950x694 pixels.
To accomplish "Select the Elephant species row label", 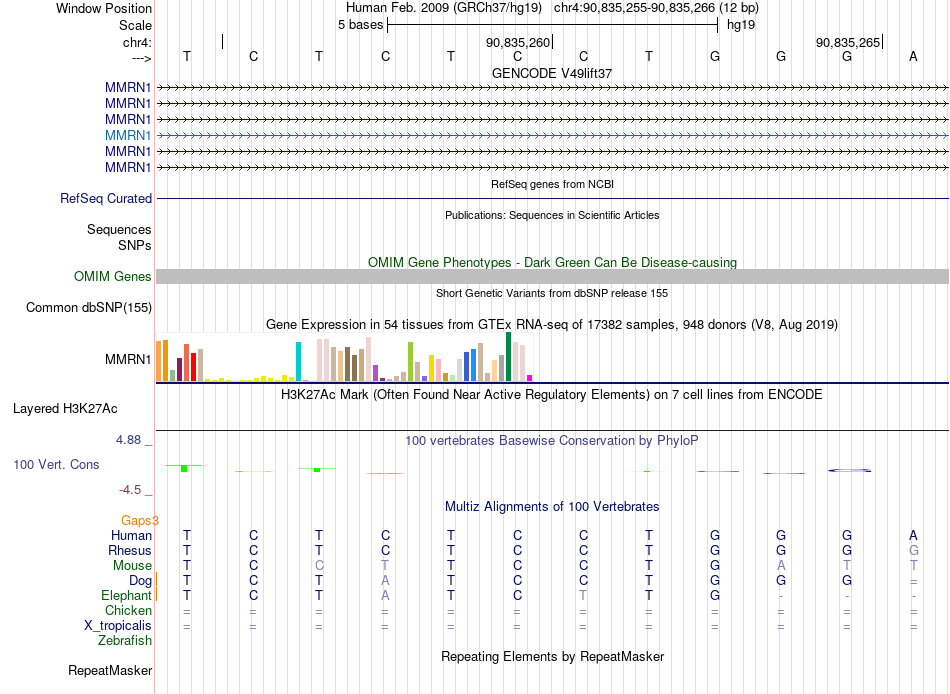I will pos(126,595).
